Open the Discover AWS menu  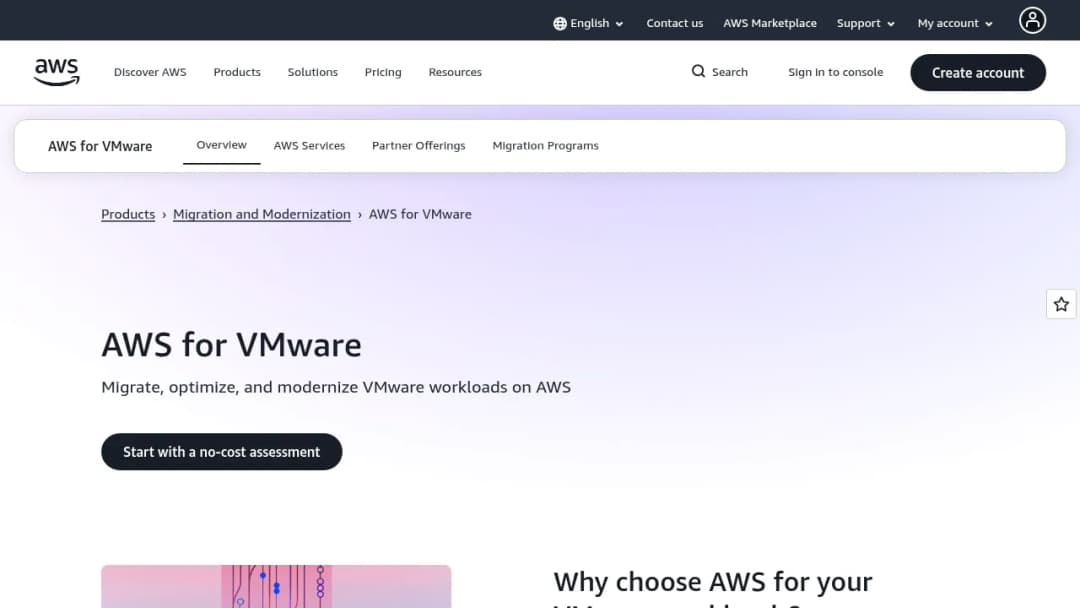(x=150, y=72)
